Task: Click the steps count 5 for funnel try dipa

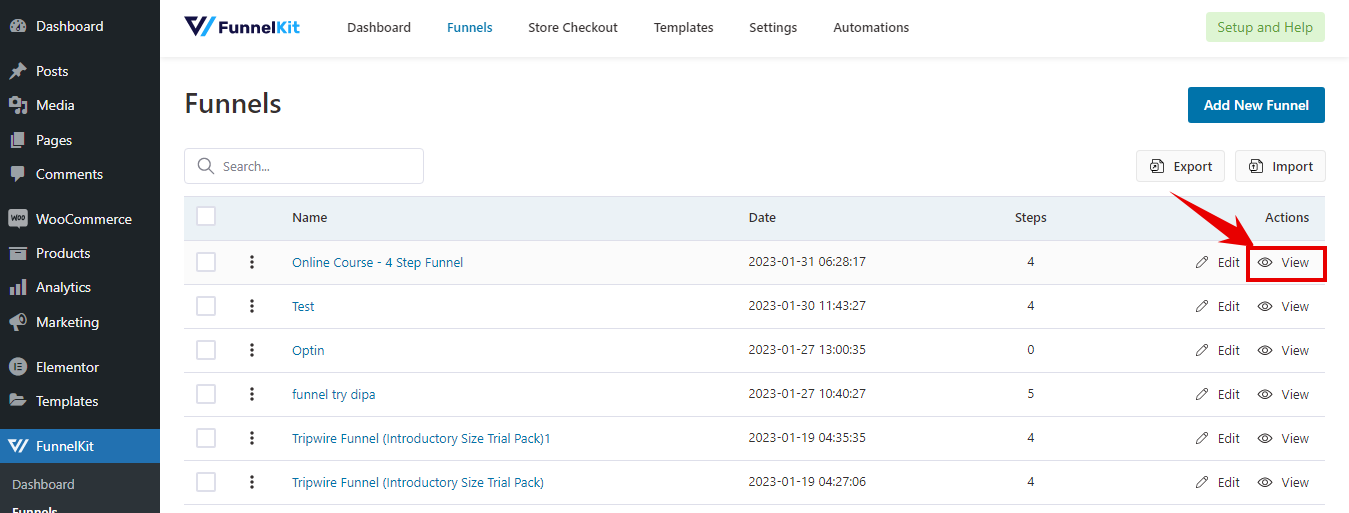Action: (1030, 394)
